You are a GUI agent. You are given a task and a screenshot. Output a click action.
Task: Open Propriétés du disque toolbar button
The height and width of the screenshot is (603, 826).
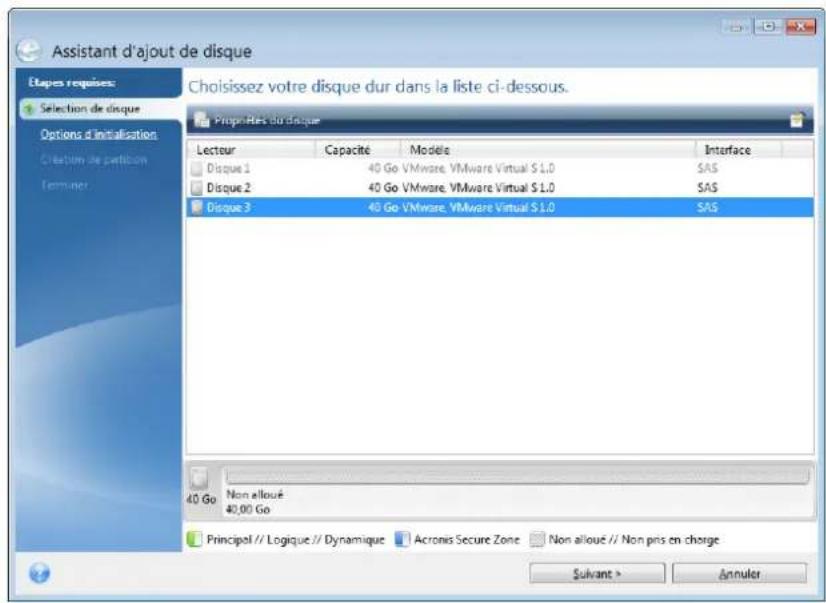point(257,120)
